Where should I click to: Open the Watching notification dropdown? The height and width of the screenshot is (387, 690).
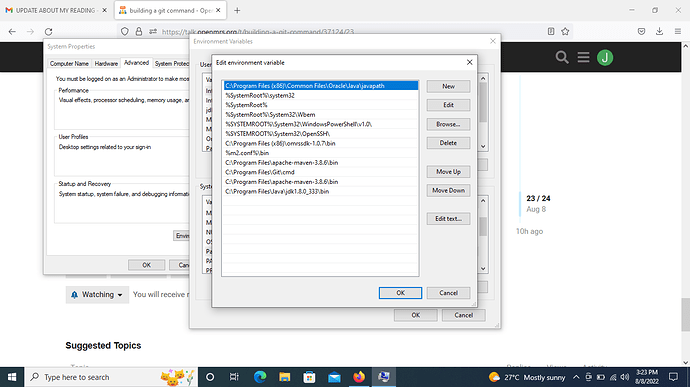97,295
